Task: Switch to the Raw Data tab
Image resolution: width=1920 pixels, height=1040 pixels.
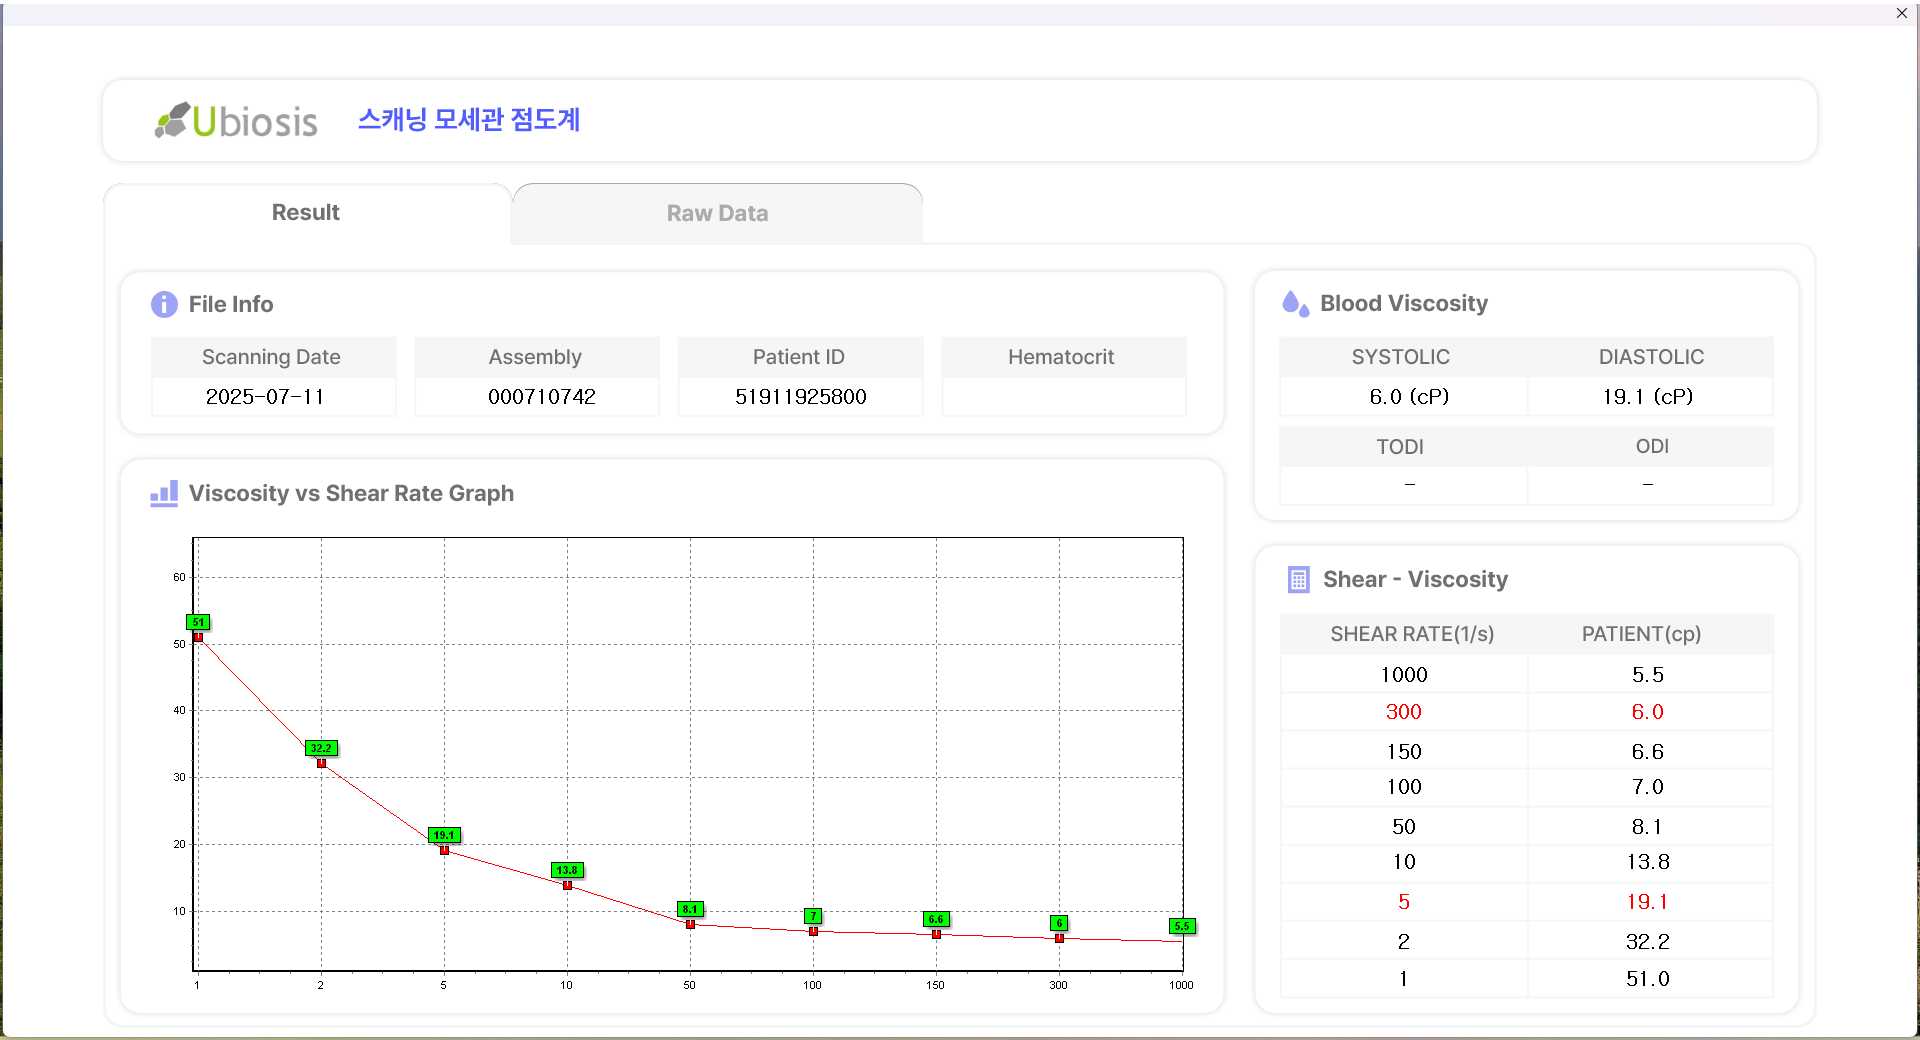Action: coord(717,213)
